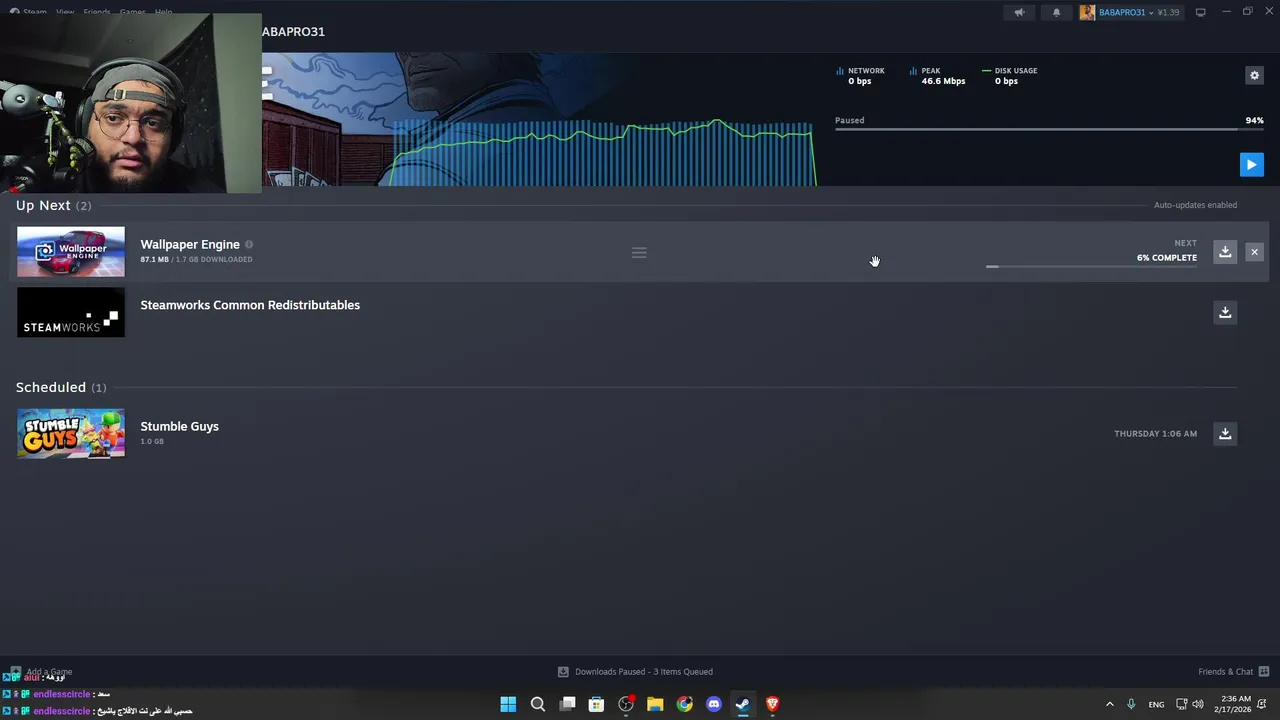Viewport: 1280px width, 720px height.
Task: Open the notifications bell
Action: pyautogui.click(x=1056, y=12)
